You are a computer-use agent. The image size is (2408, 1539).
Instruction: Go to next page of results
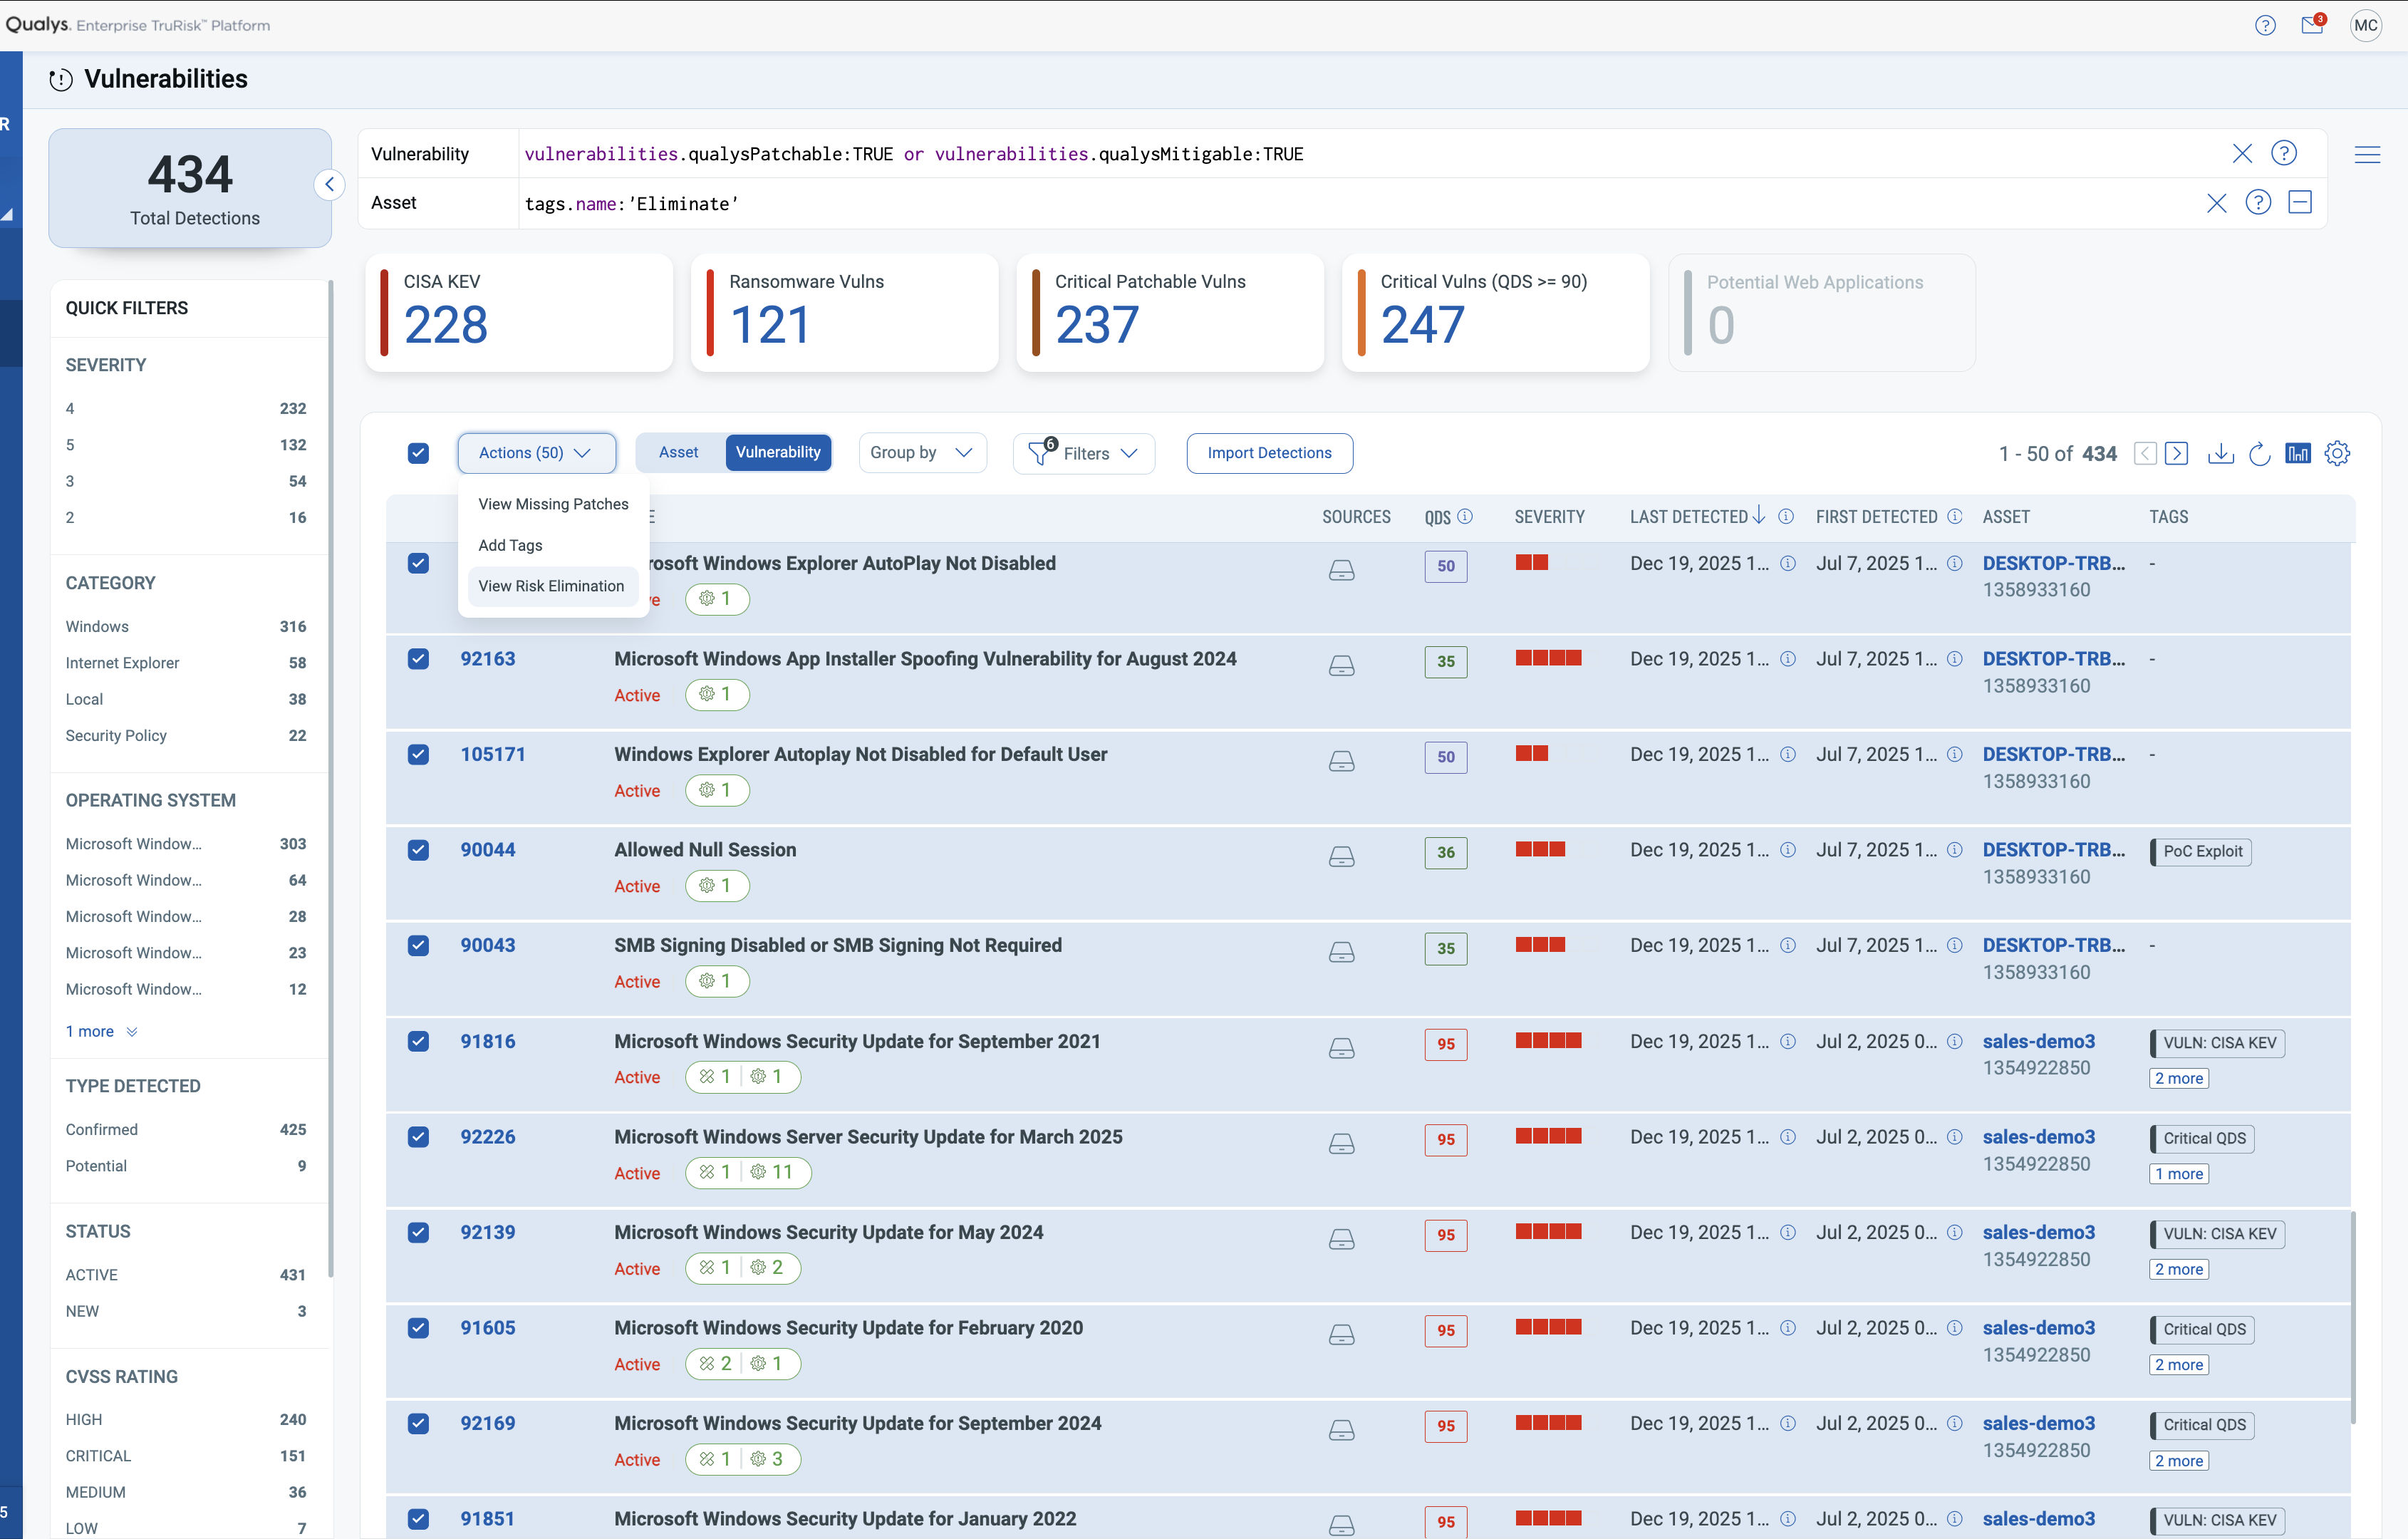(x=2176, y=453)
